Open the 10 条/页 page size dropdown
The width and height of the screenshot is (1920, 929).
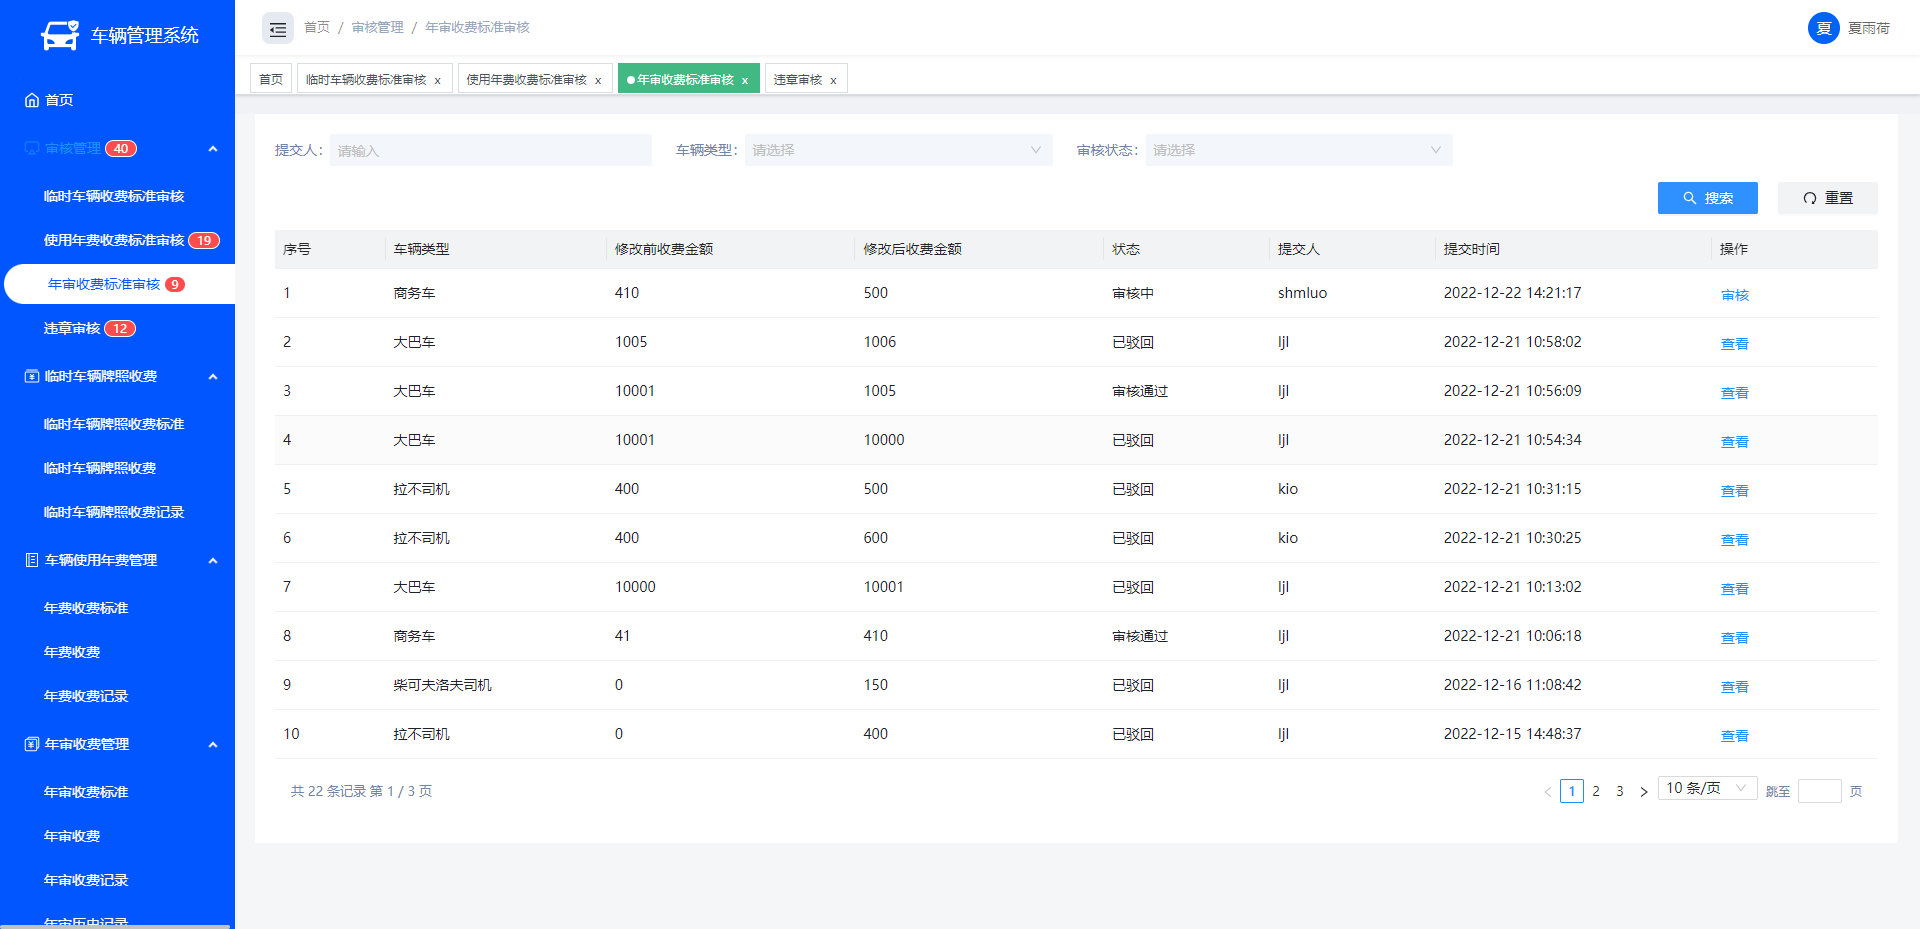[x=1707, y=788]
